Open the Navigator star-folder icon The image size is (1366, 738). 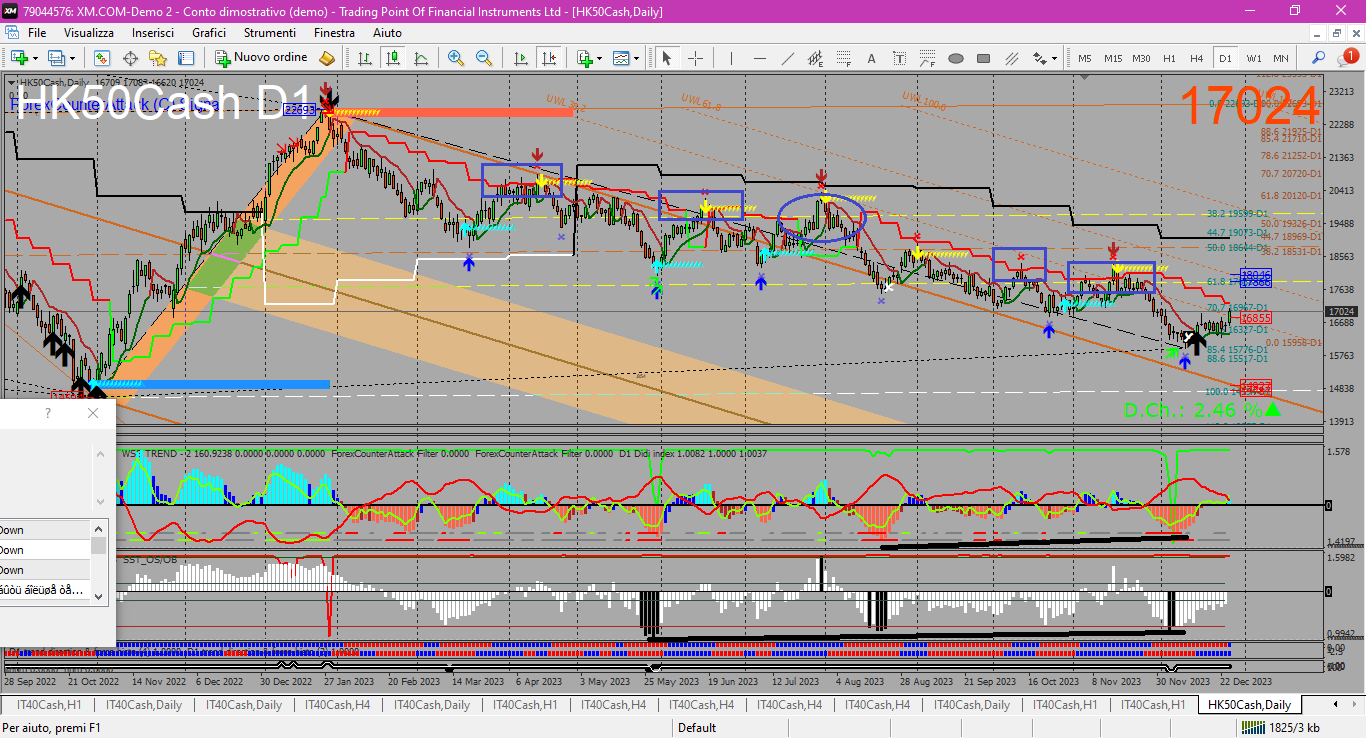coord(158,58)
